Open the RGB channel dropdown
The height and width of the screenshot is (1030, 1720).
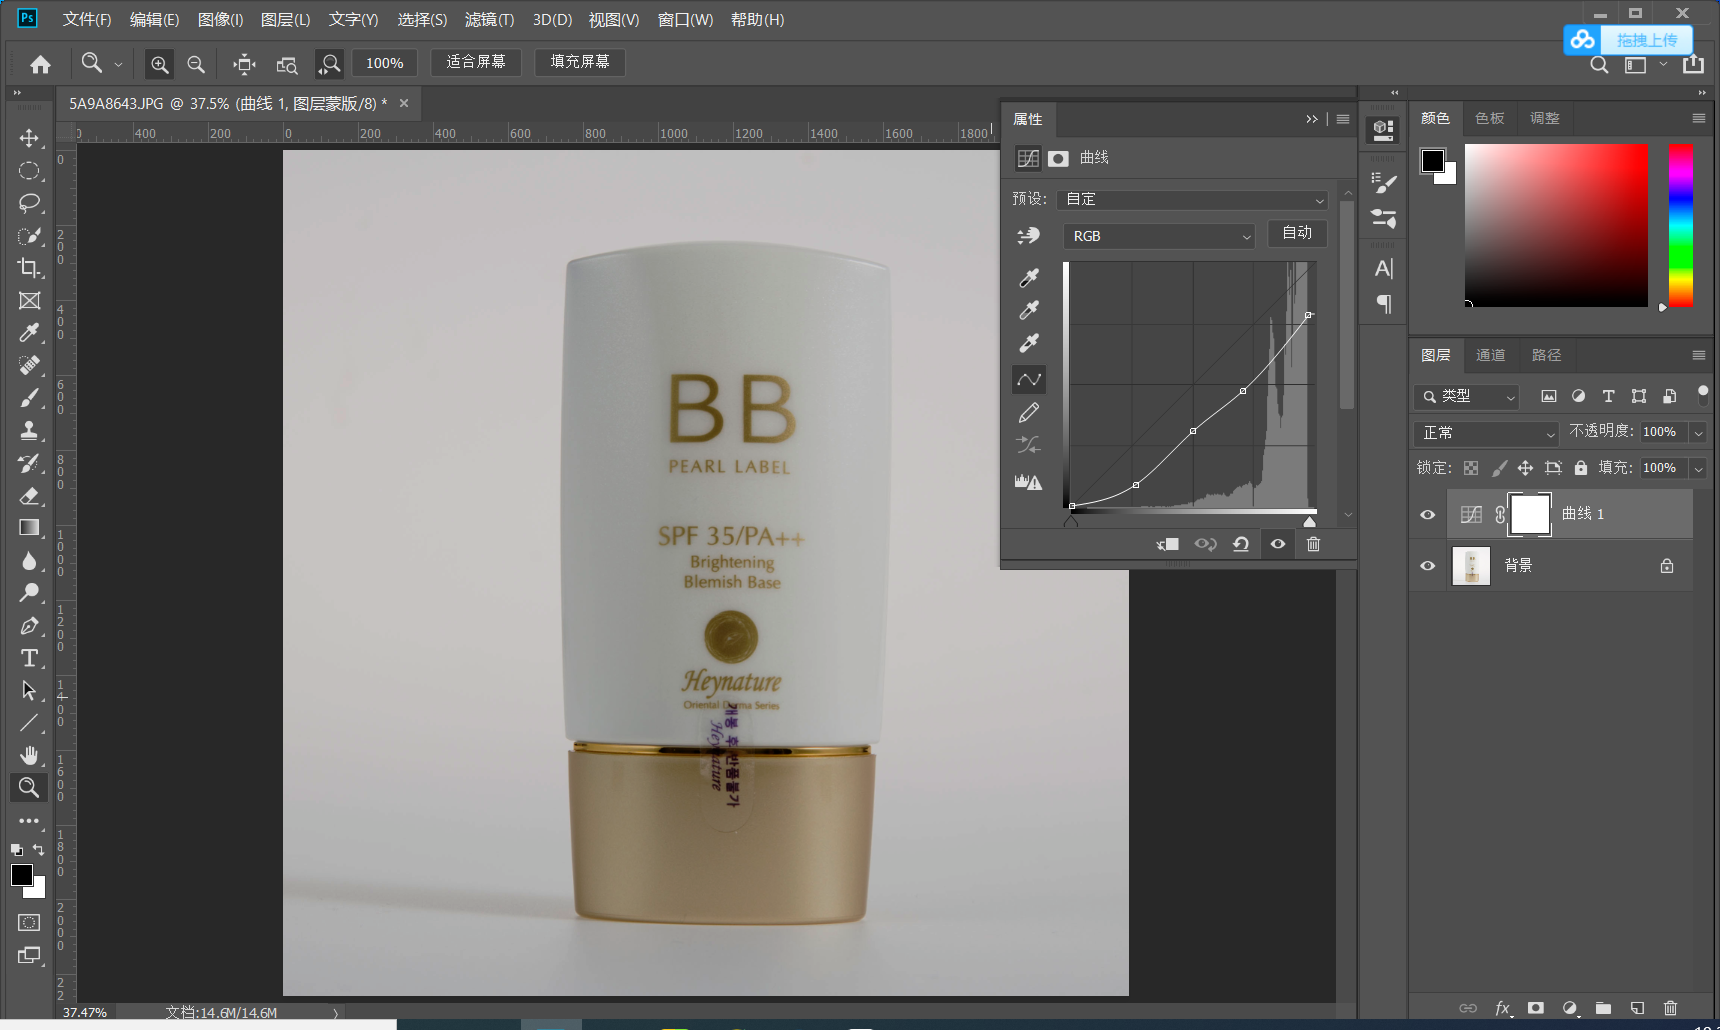pos(1159,236)
